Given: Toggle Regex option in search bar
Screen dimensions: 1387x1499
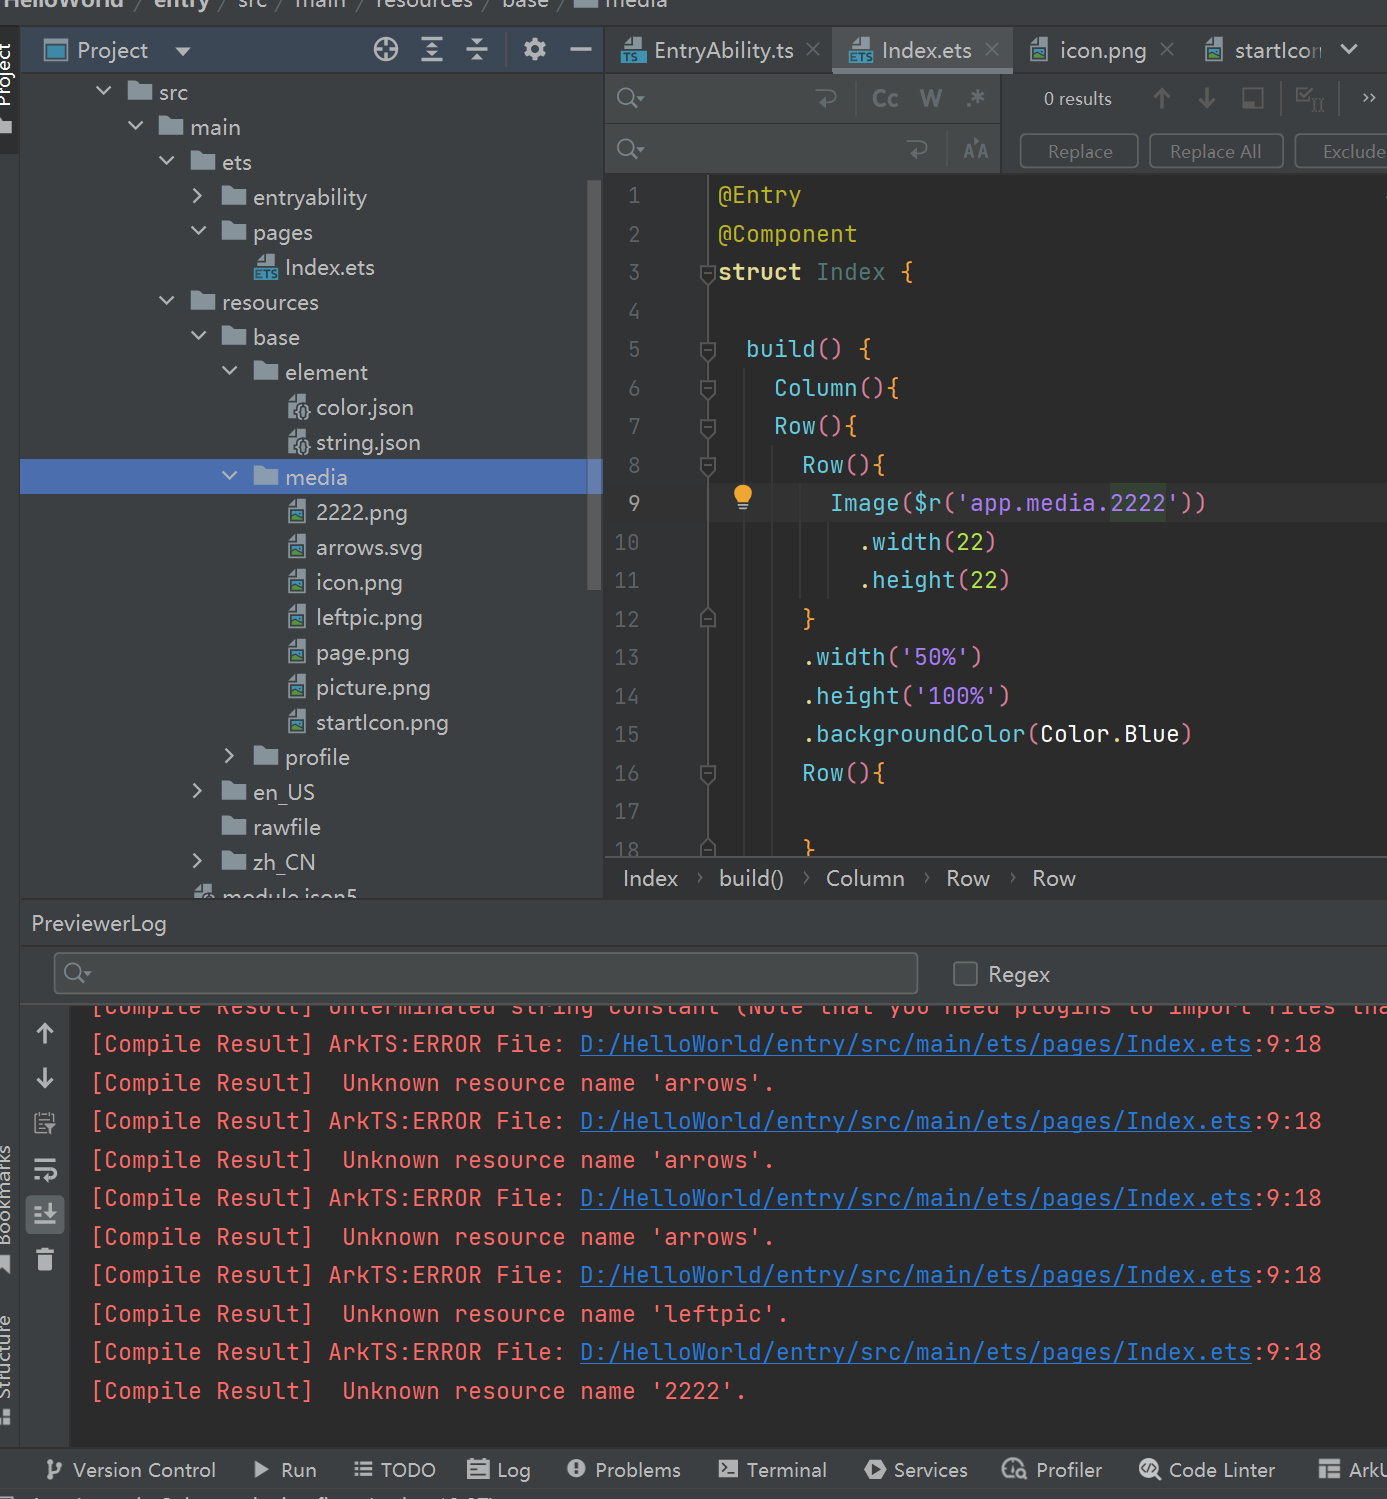Looking at the screenshot, I should tap(976, 98).
